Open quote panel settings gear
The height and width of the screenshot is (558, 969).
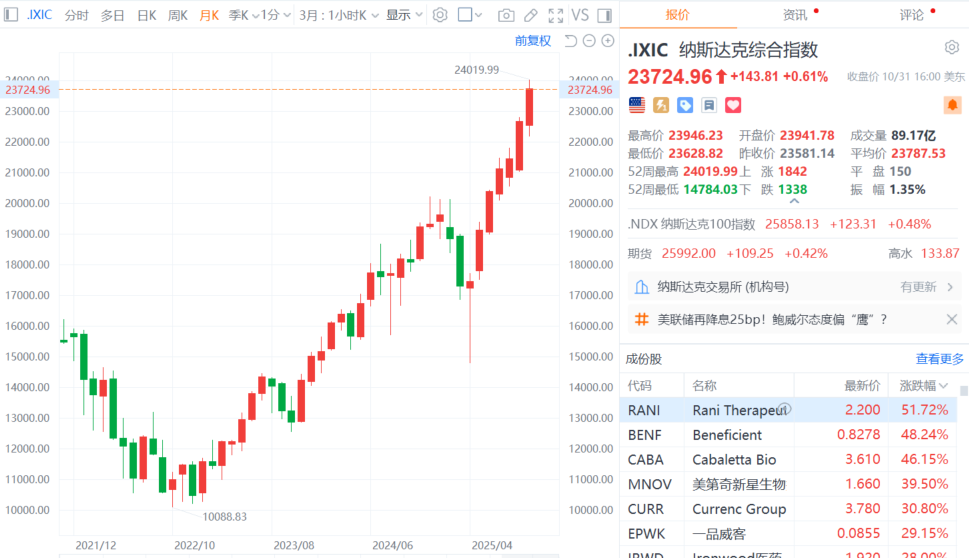point(952,48)
